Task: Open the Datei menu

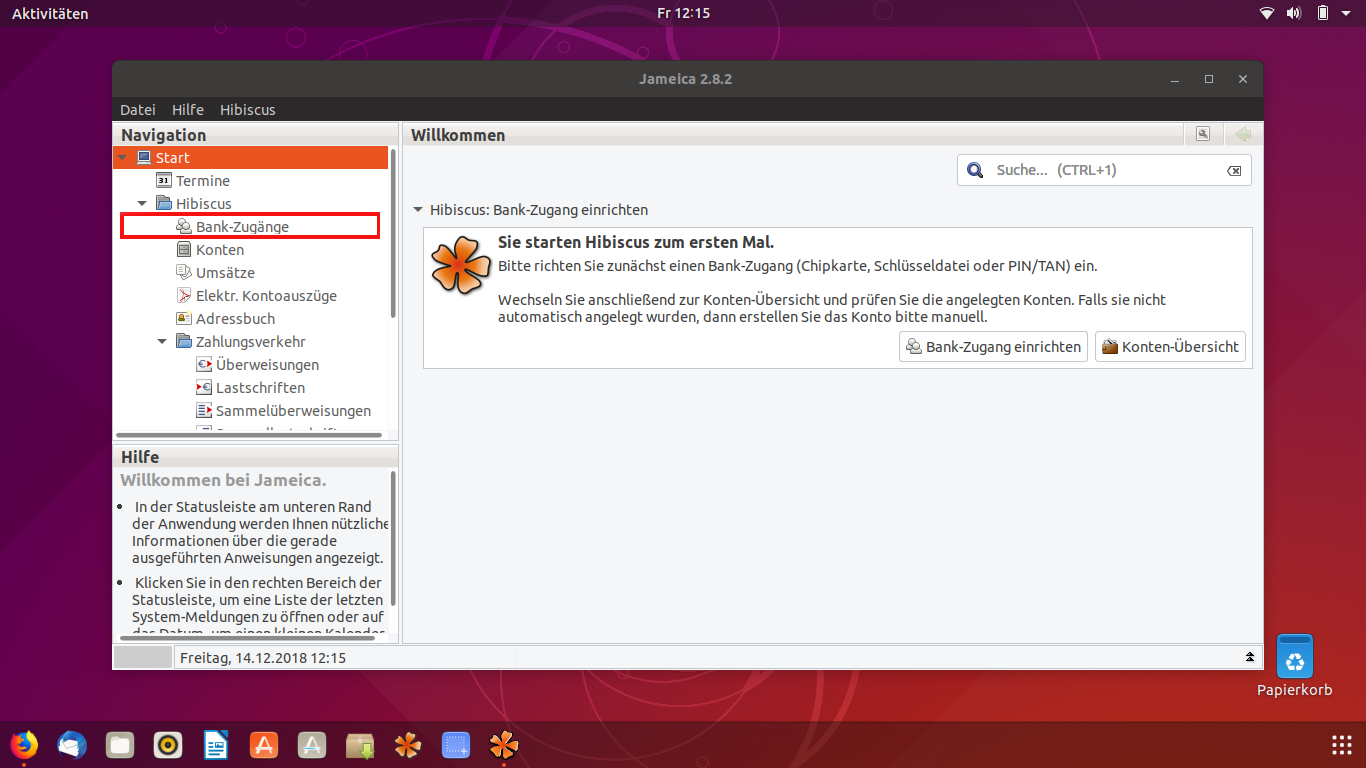Action: pos(138,110)
